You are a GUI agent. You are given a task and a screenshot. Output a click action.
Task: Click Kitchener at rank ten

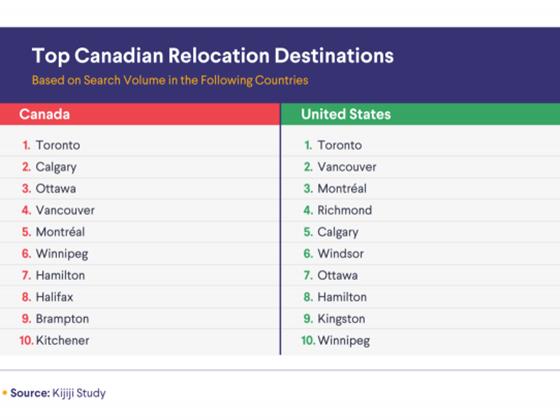click(62, 340)
